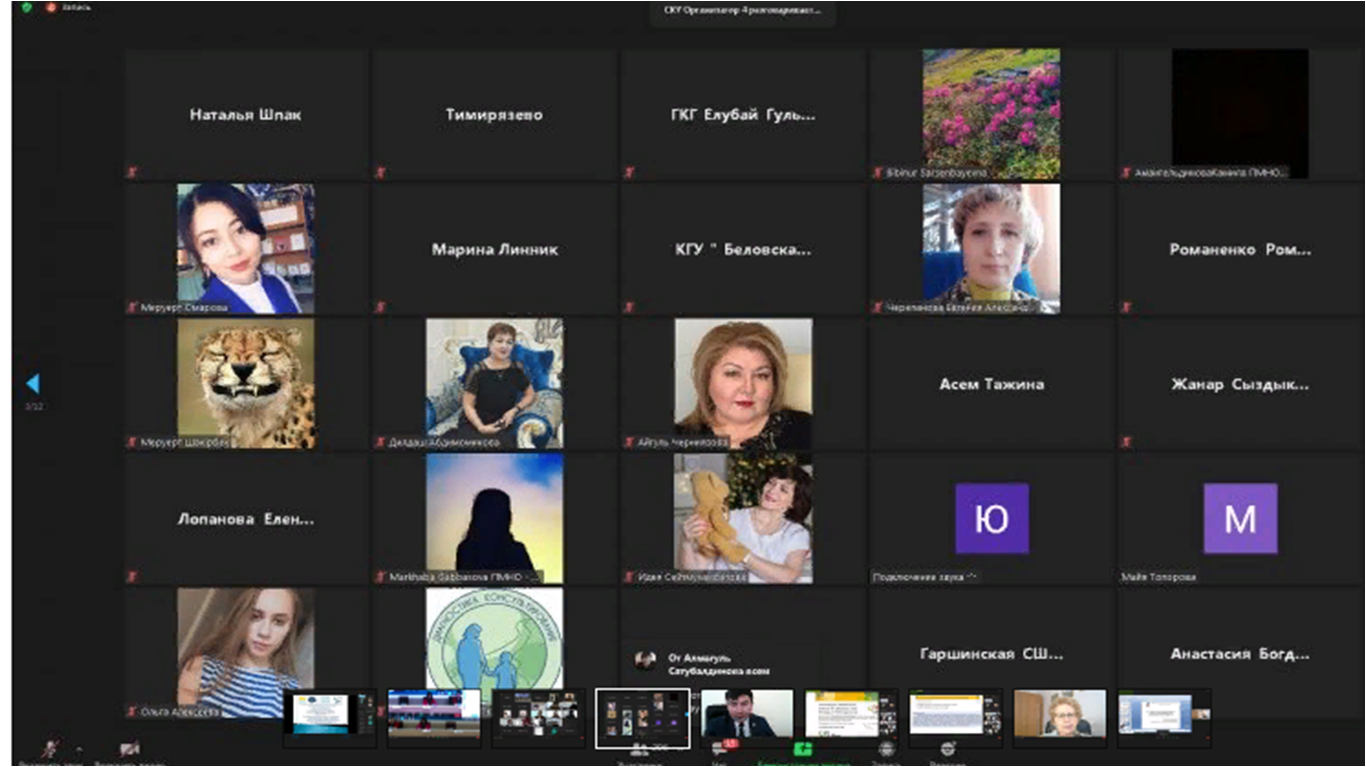Screen dimensions: 1366x767
Task: Select the Марина Линник participant tile
Action: 494,249
